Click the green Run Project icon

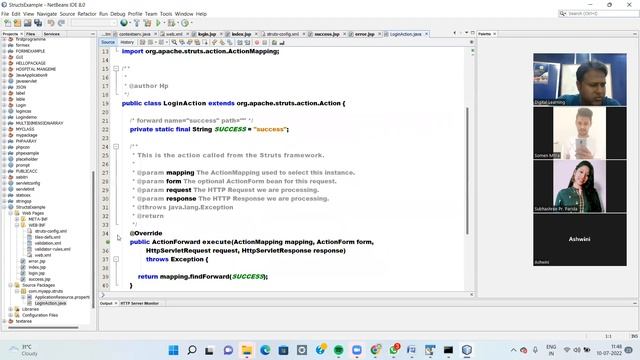[158, 23]
